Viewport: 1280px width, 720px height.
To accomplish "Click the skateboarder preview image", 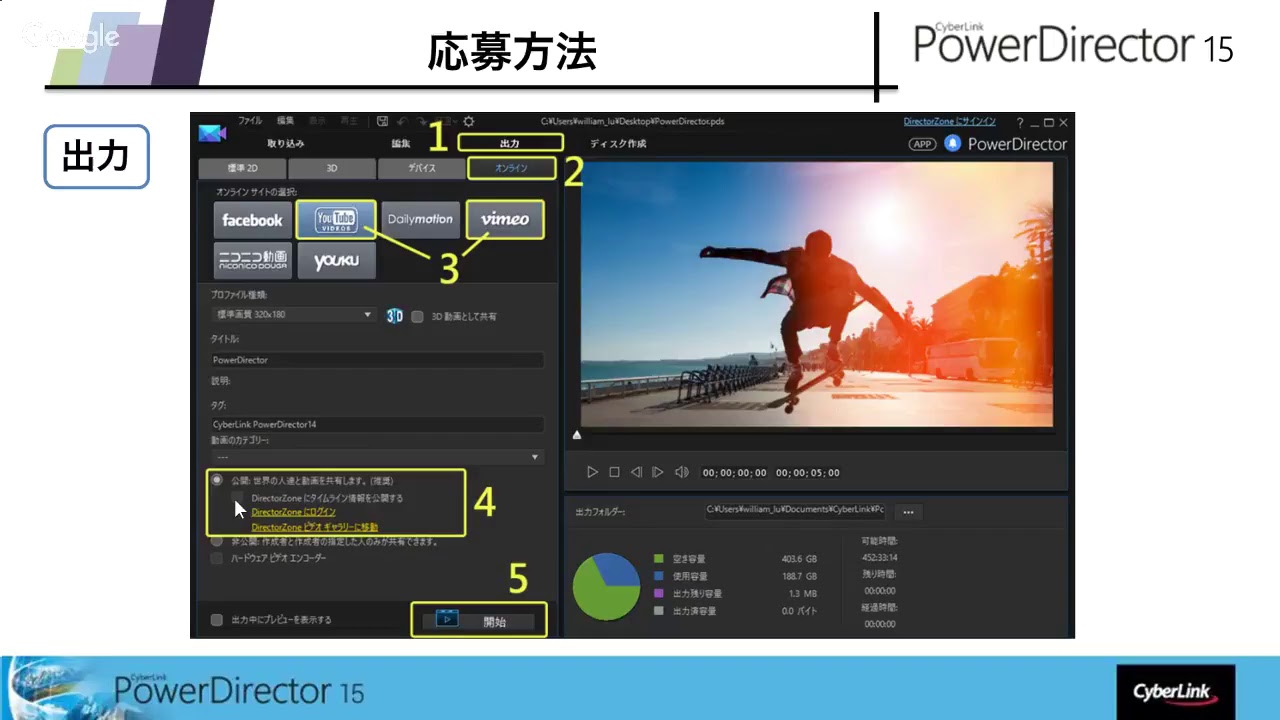I will tap(817, 296).
